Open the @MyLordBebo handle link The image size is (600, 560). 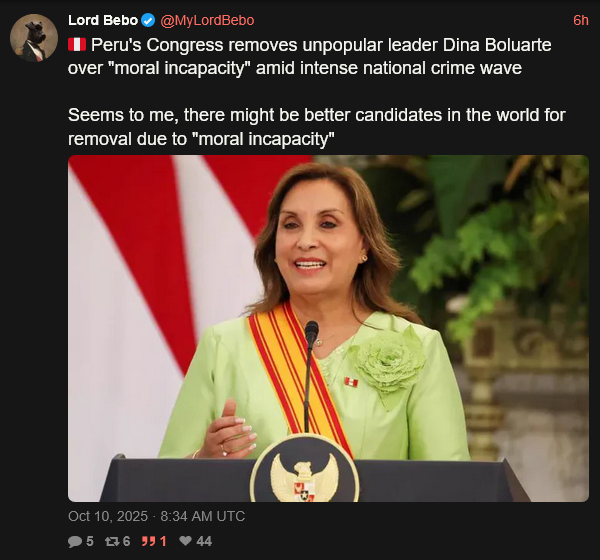207,20
